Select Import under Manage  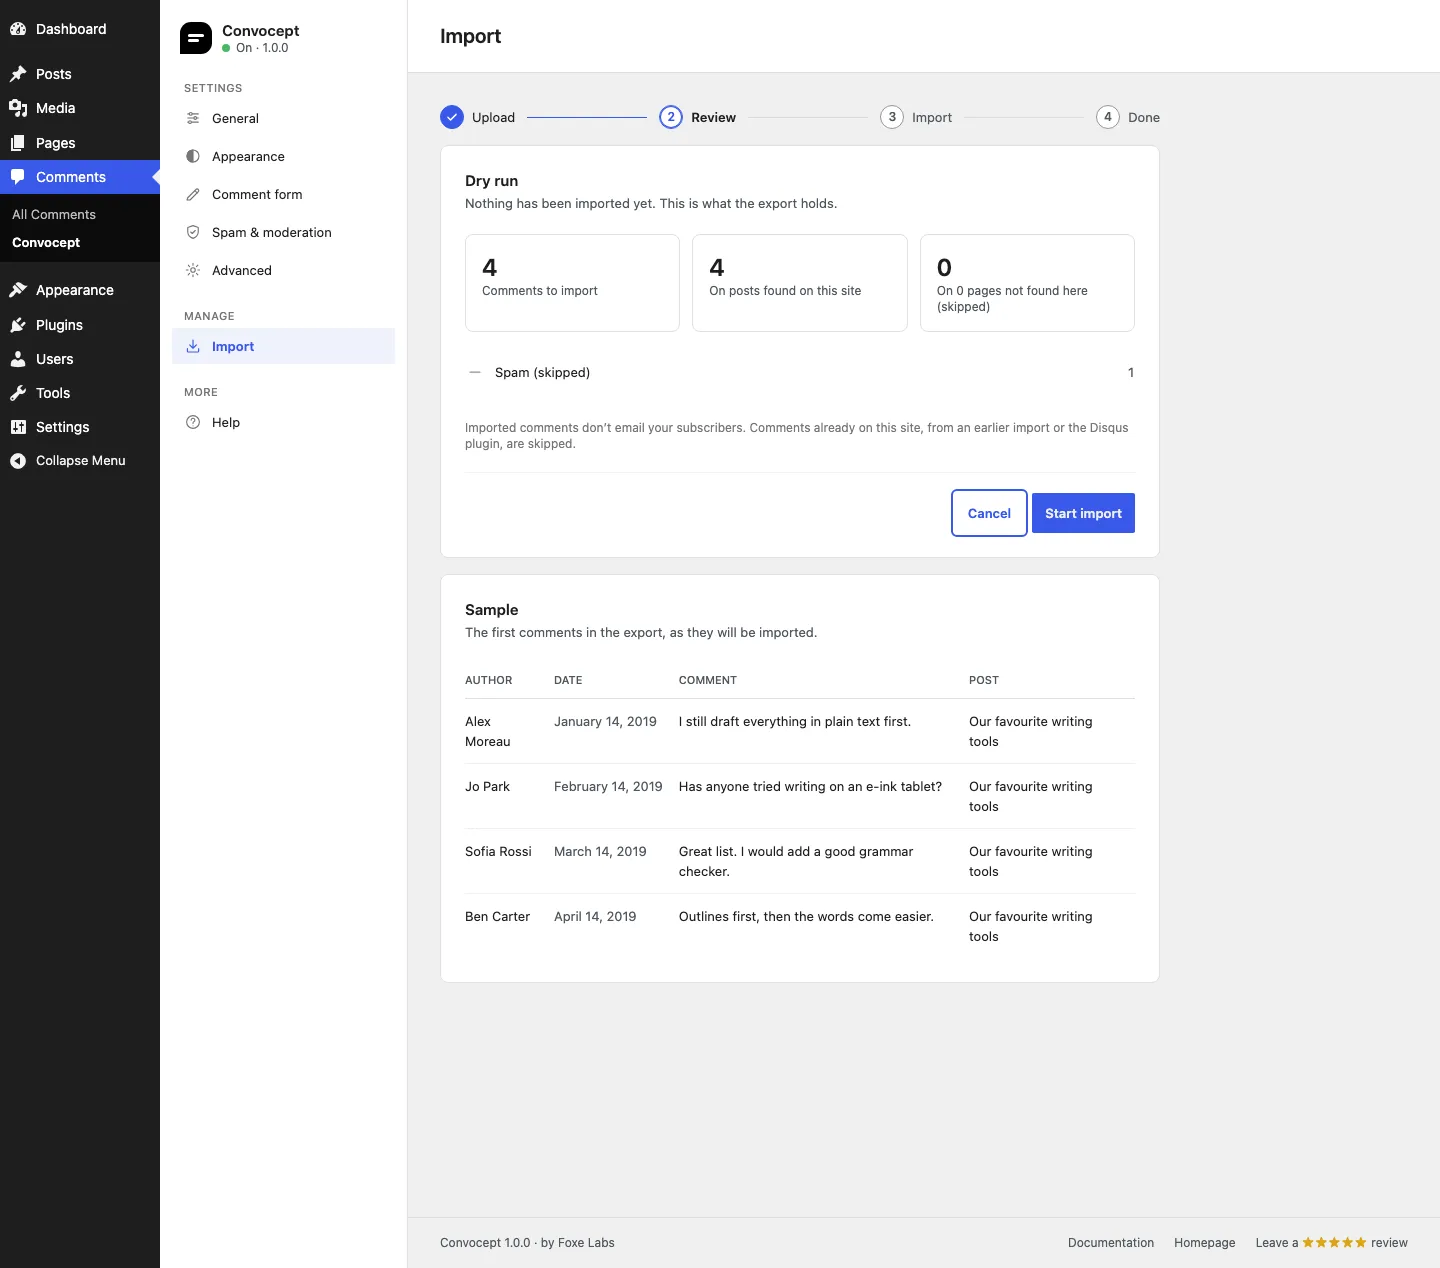pos(283,346)
